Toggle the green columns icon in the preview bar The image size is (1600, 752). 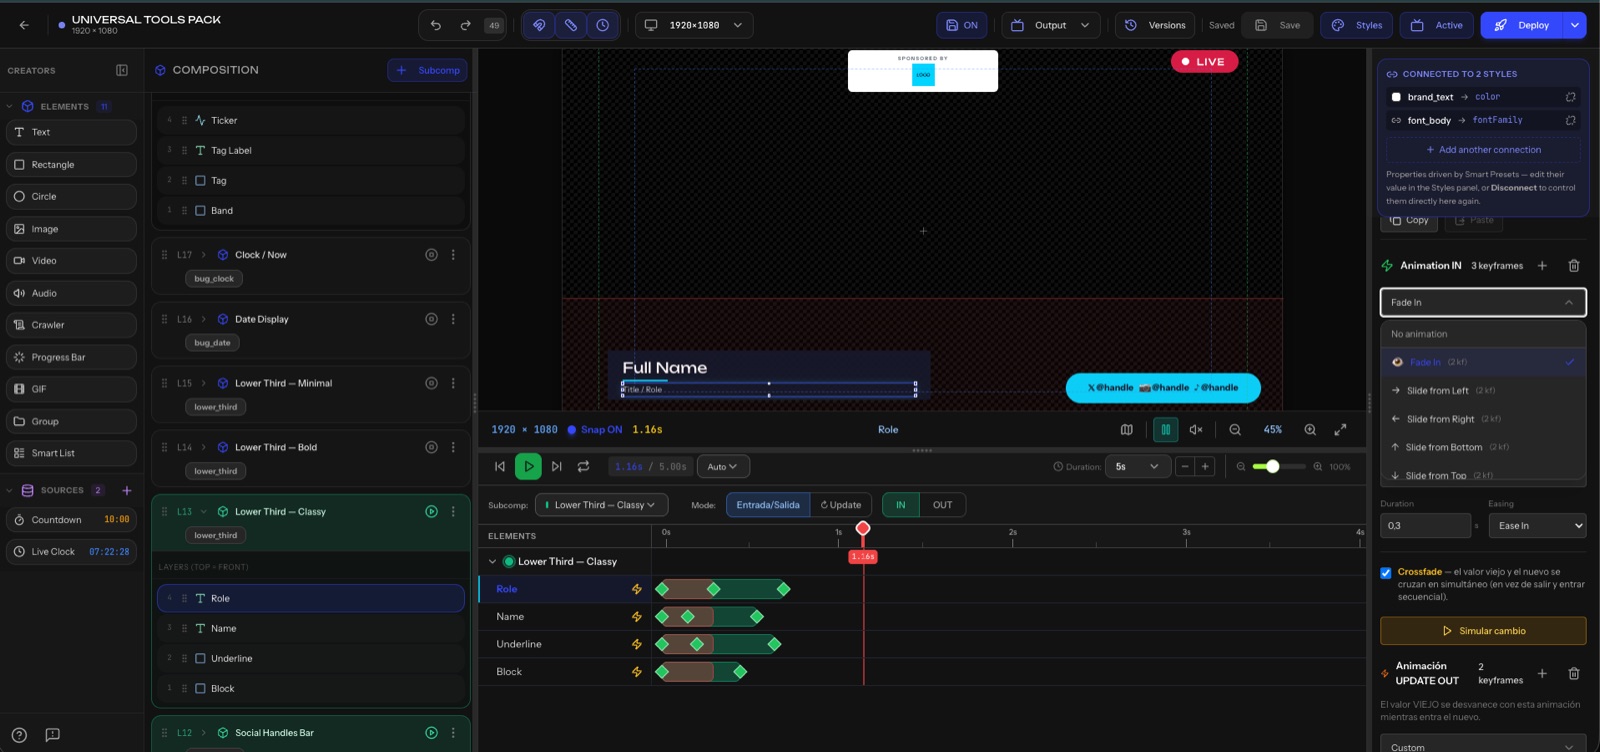pyautogui.click(x=1165, y=429)
